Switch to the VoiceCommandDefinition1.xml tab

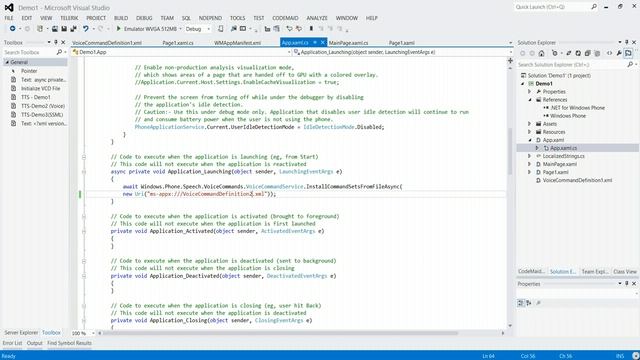point(107,43)
